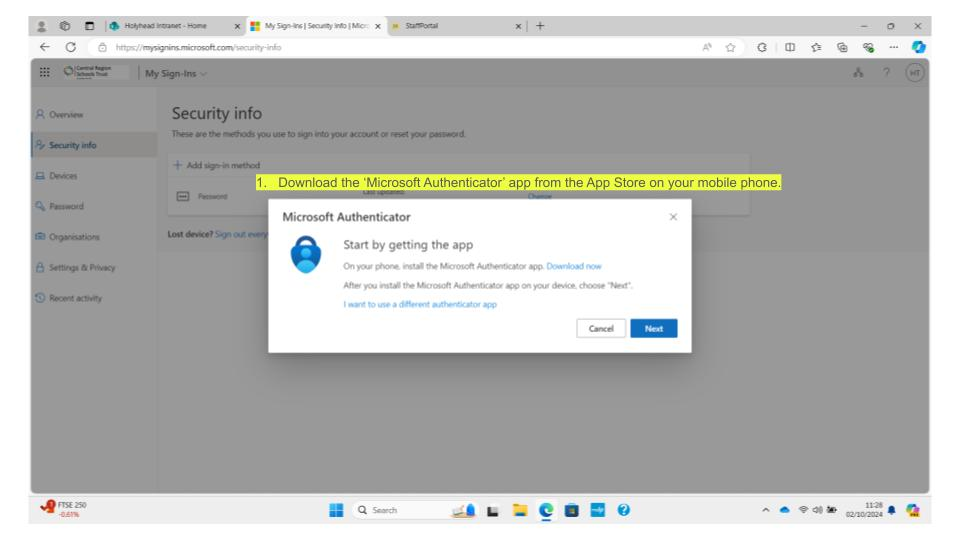Open Microsoft Edge from the taskbar
Viewport: 960px width, 540px height.
[546, 510]
